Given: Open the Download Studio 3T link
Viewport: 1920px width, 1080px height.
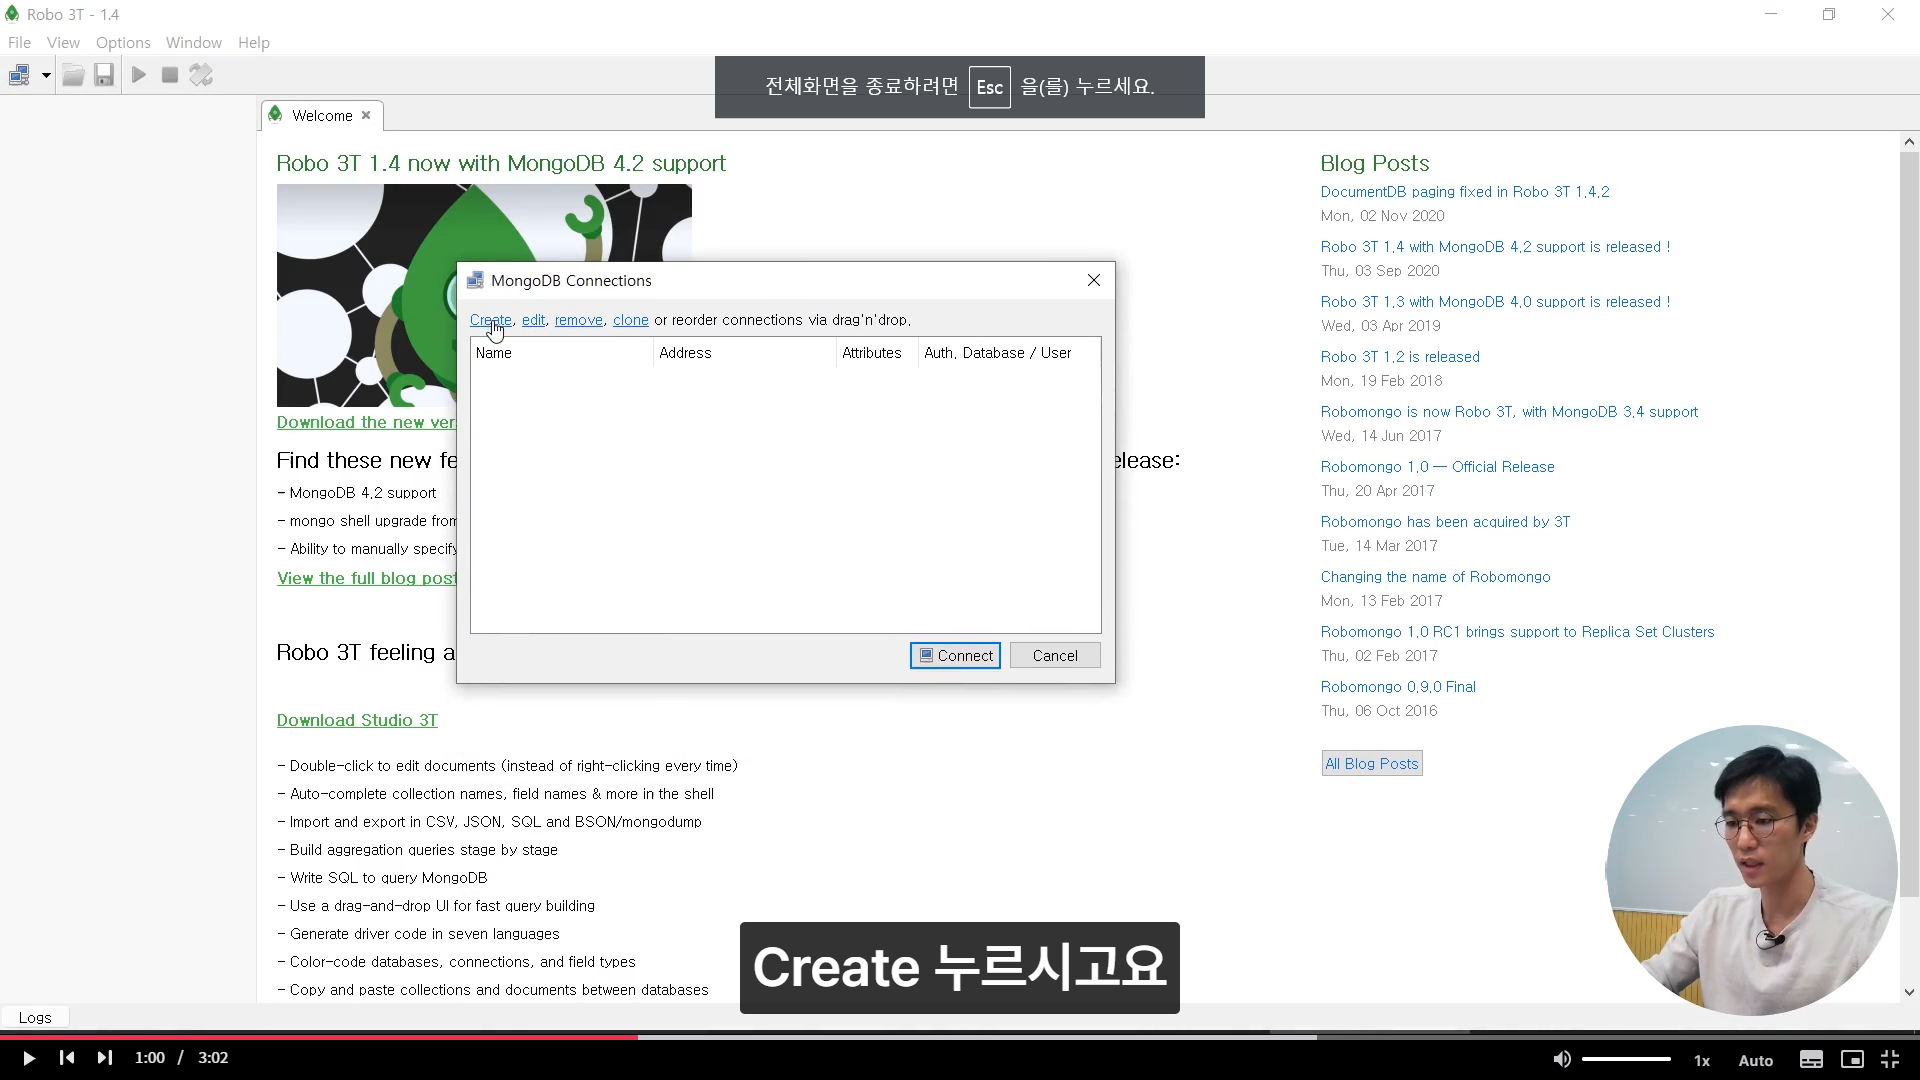Looking at the screenshot, I should coord(357,720).
